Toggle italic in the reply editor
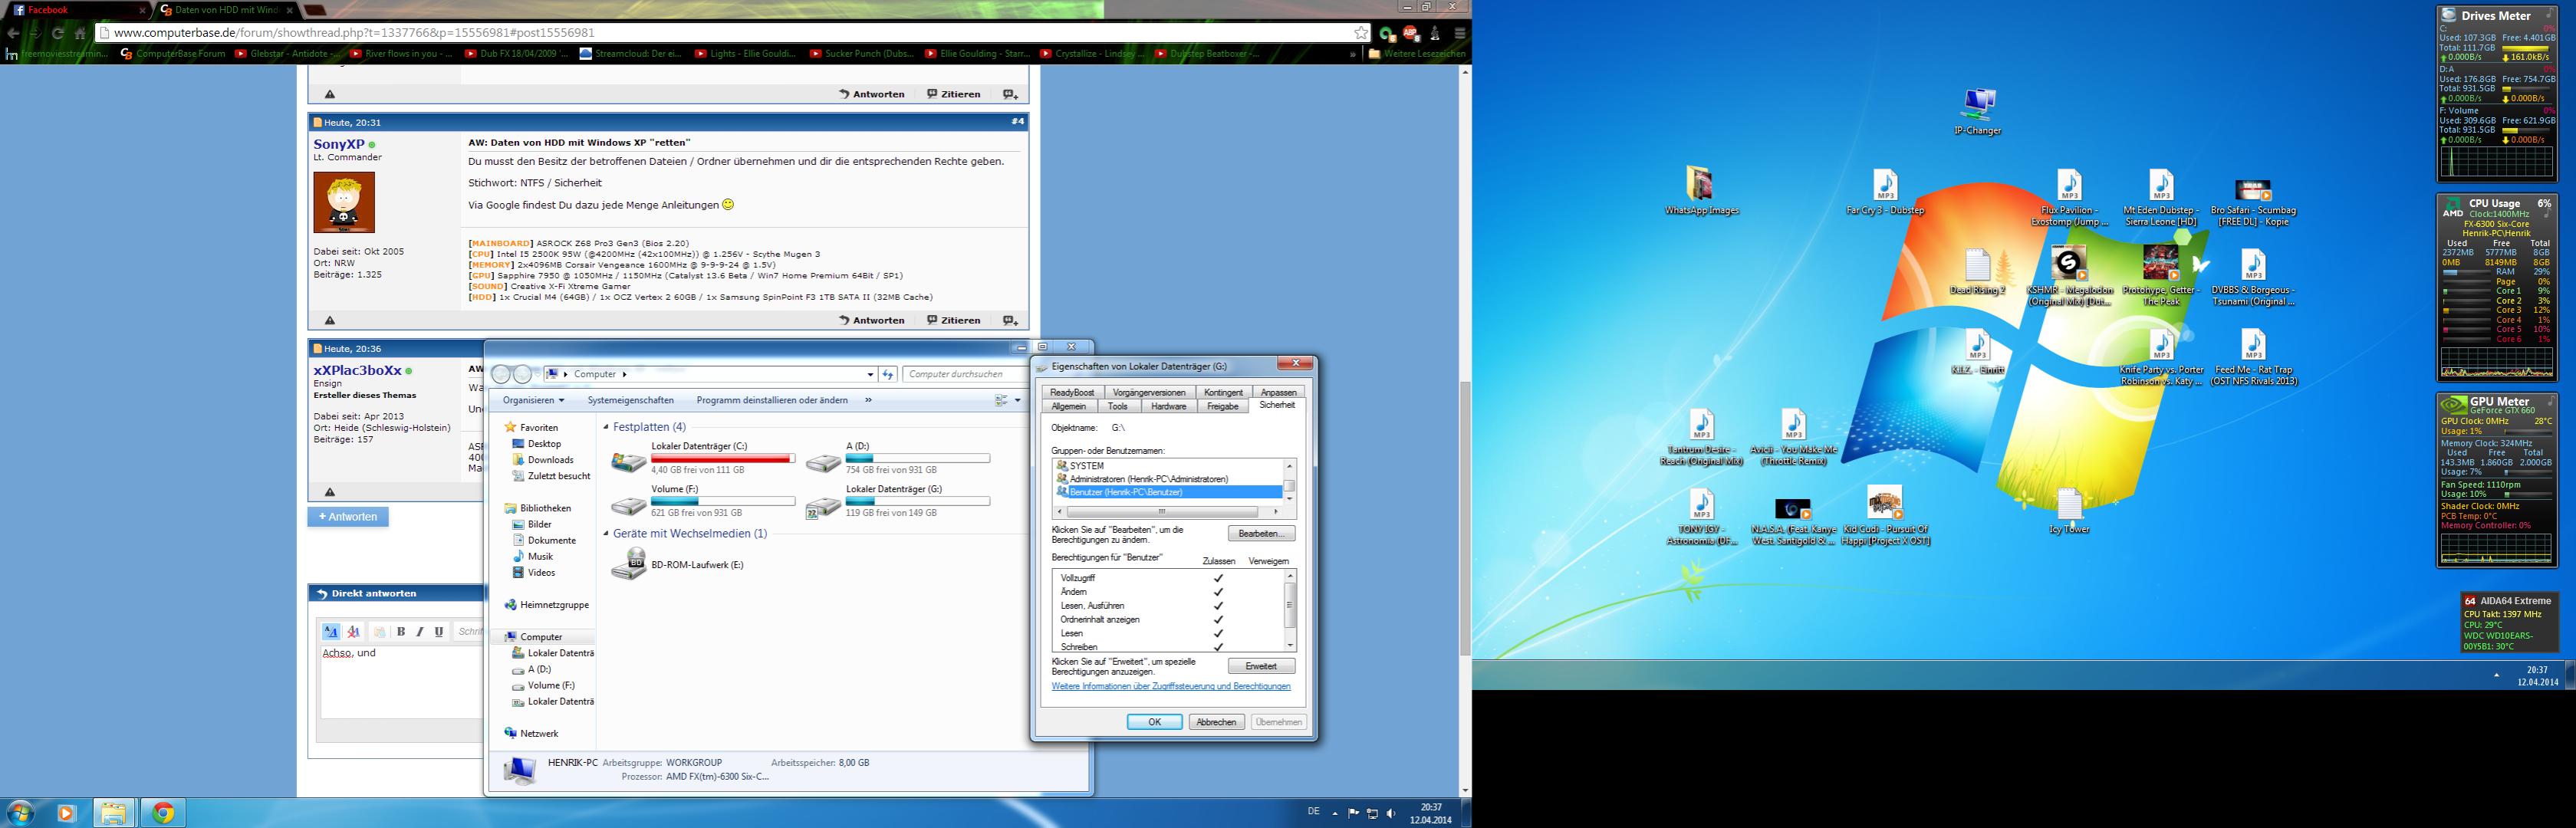2576x828 pixels. 420,632
